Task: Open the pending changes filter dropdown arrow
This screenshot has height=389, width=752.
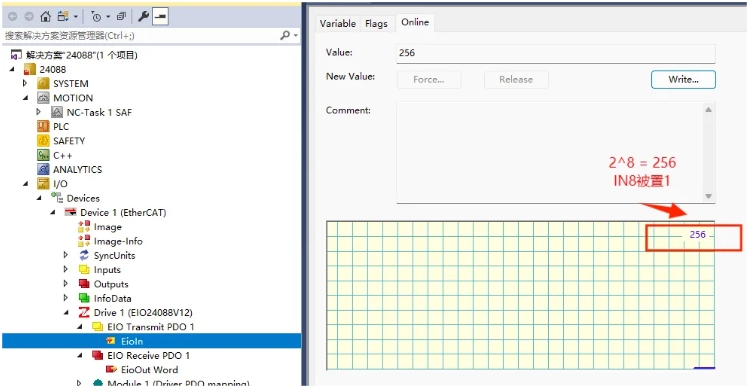Action: point(108,17)
